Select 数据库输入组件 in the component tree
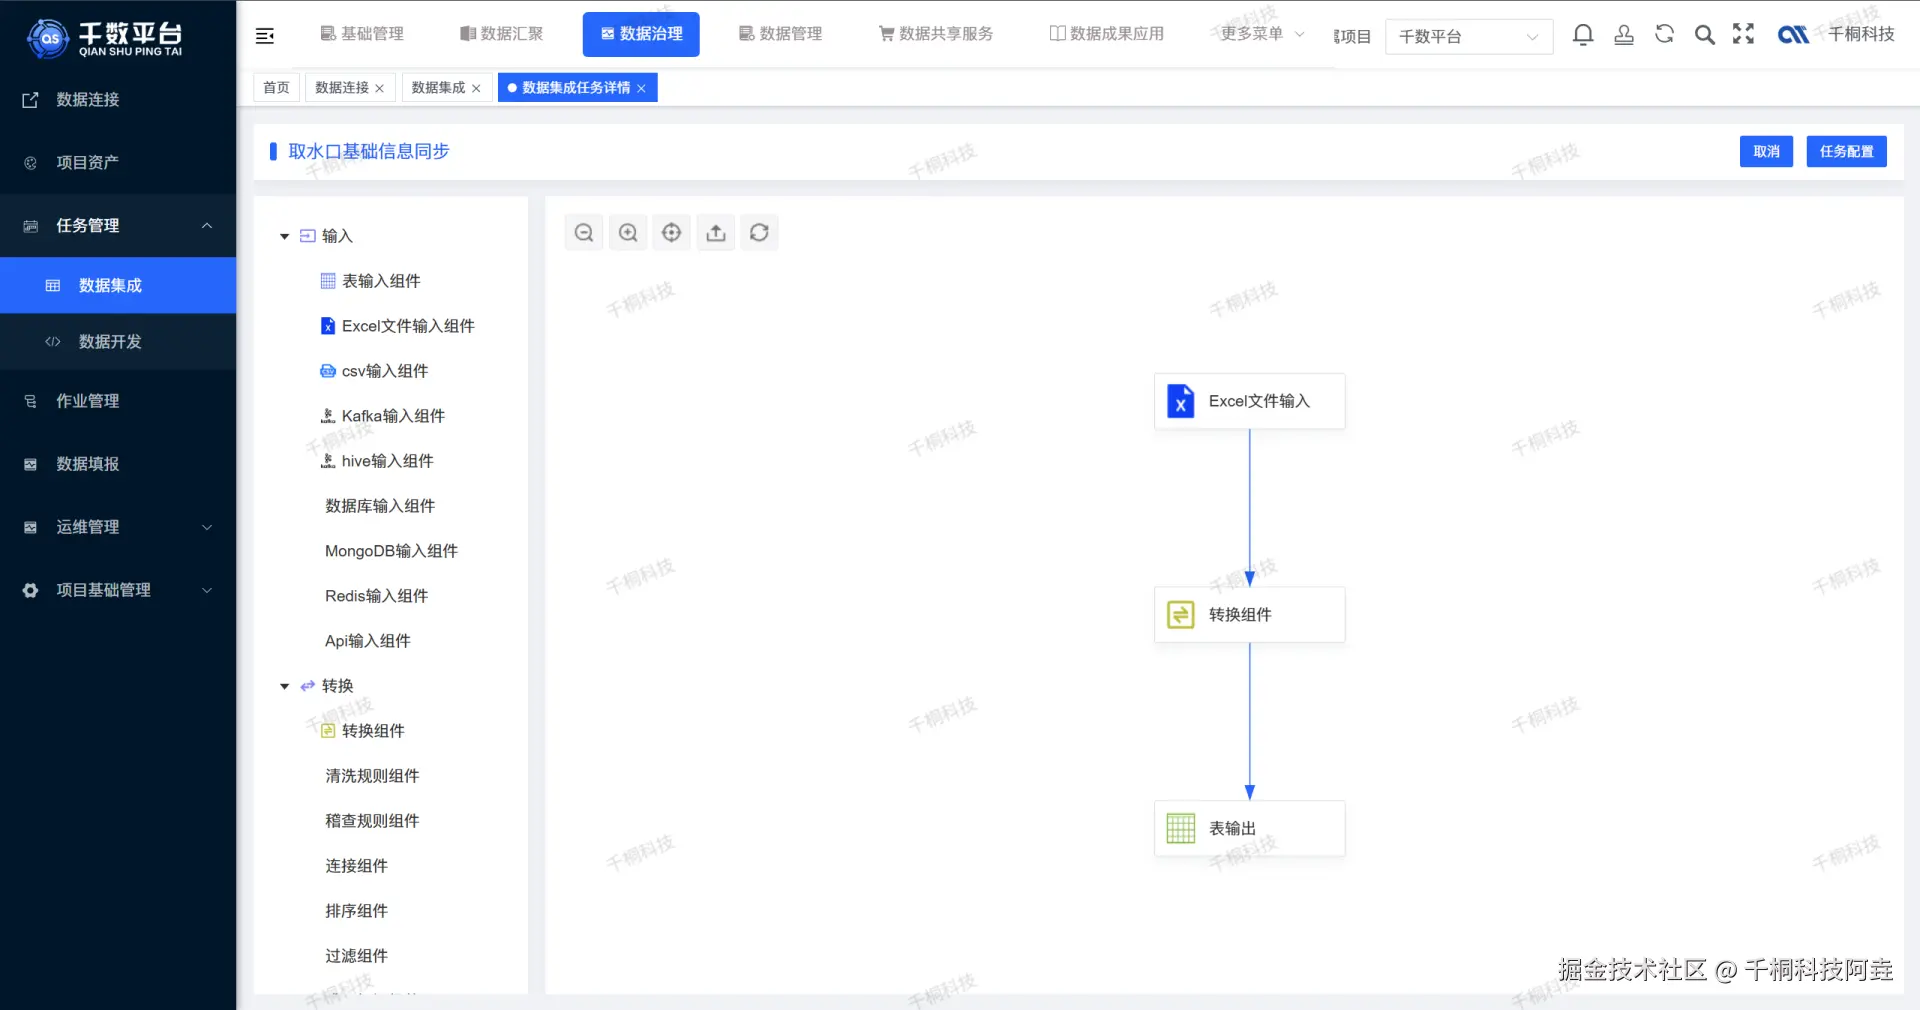 click(x=380, y=506)
